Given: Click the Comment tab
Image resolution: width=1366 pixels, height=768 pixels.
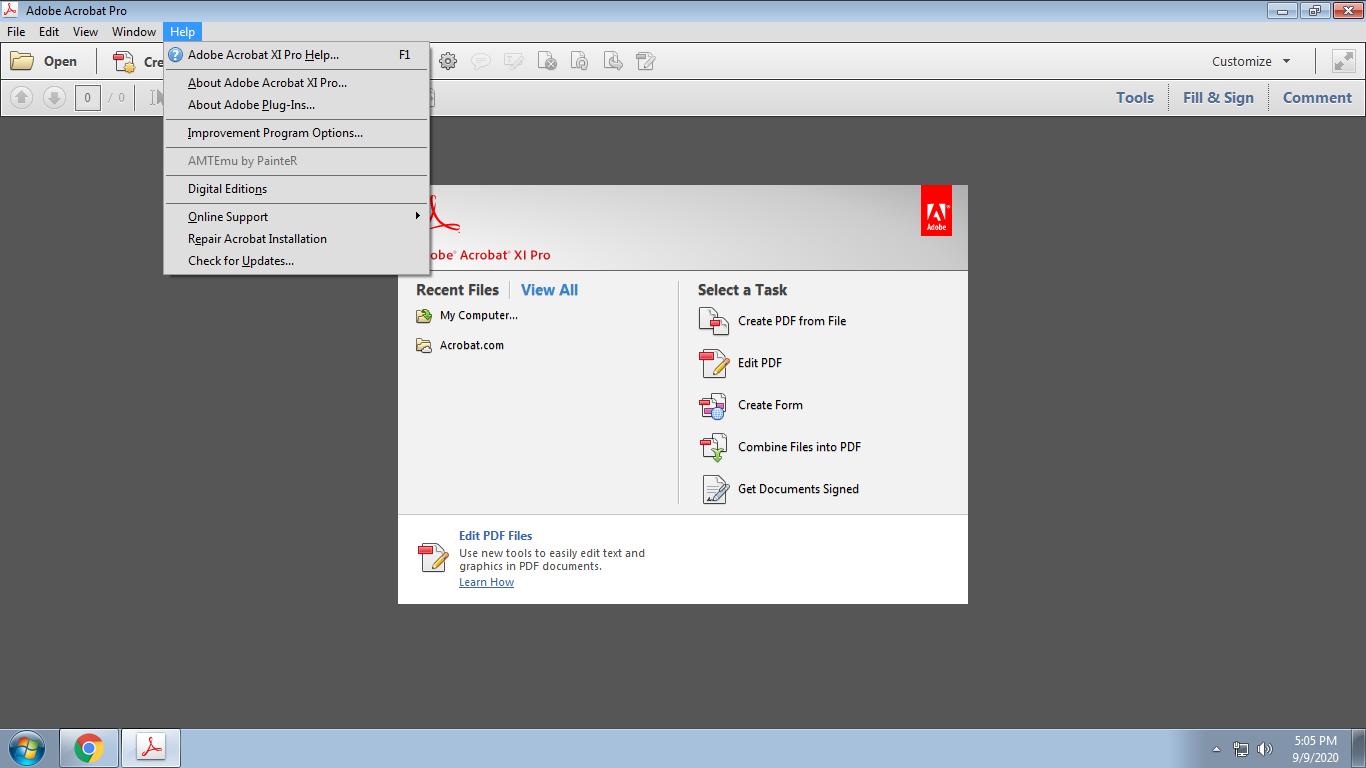Looking at the screenshot, I should (1316, 97).
